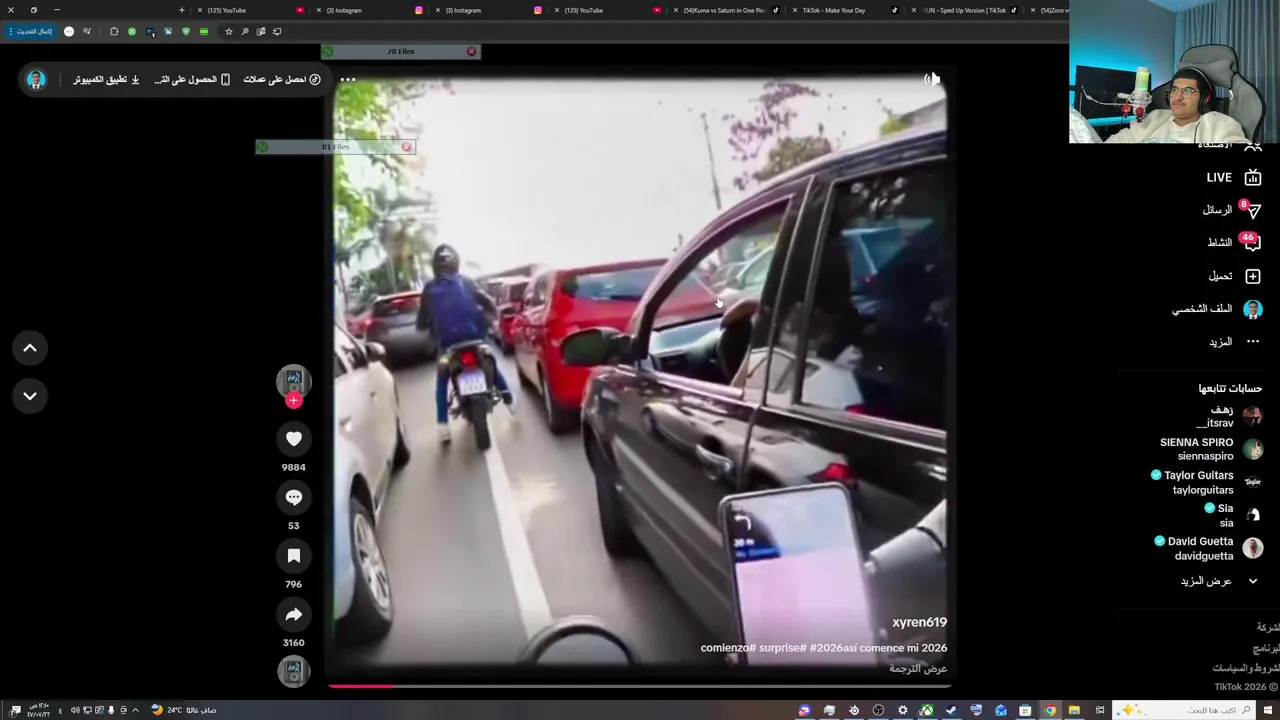Viewport: 1280px width, 720px height.
Task: Close the TikTok - Make Your Day tab
Action: click(x=795, y=10)
